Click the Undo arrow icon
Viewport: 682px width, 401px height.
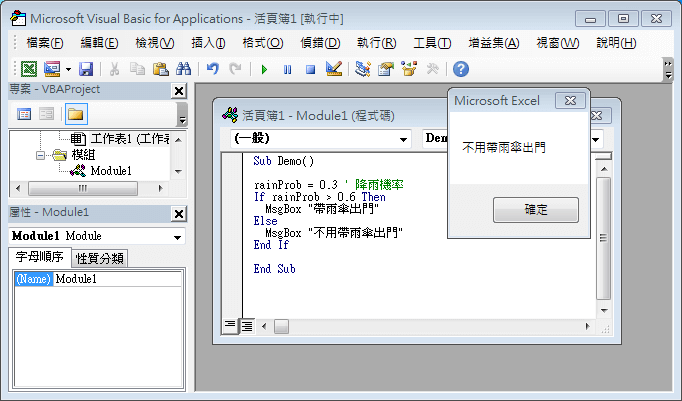212,69
